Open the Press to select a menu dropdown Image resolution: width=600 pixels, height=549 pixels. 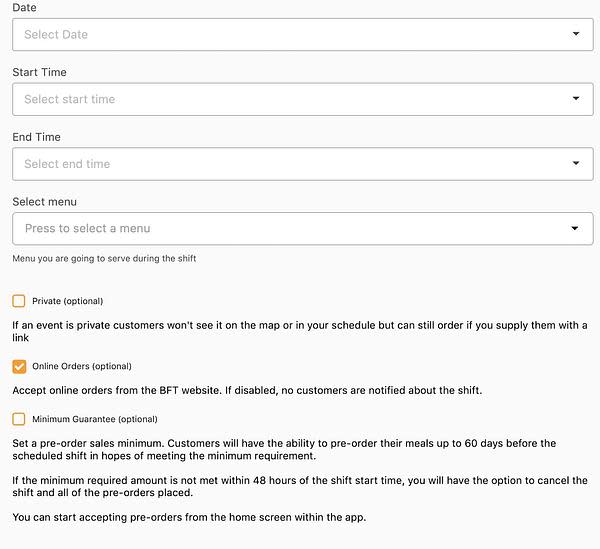point(303,228)
